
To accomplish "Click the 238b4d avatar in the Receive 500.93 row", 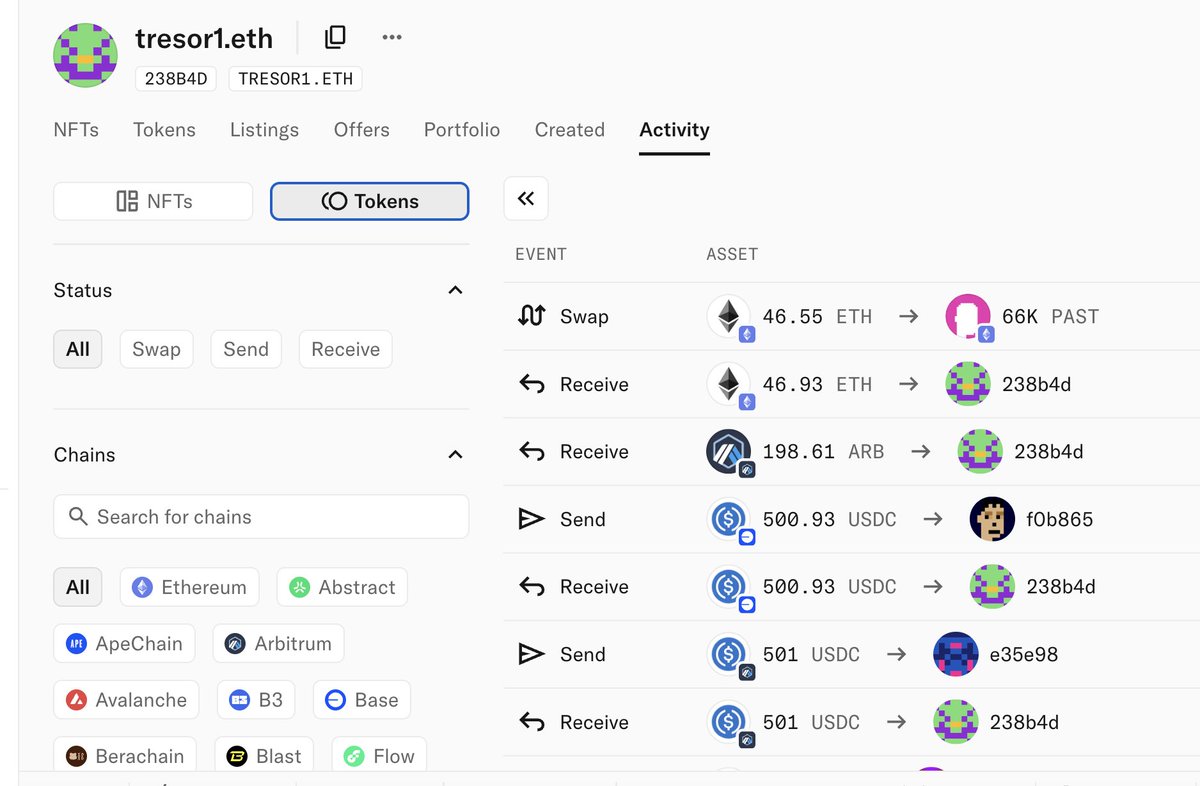I will point(992,587).
